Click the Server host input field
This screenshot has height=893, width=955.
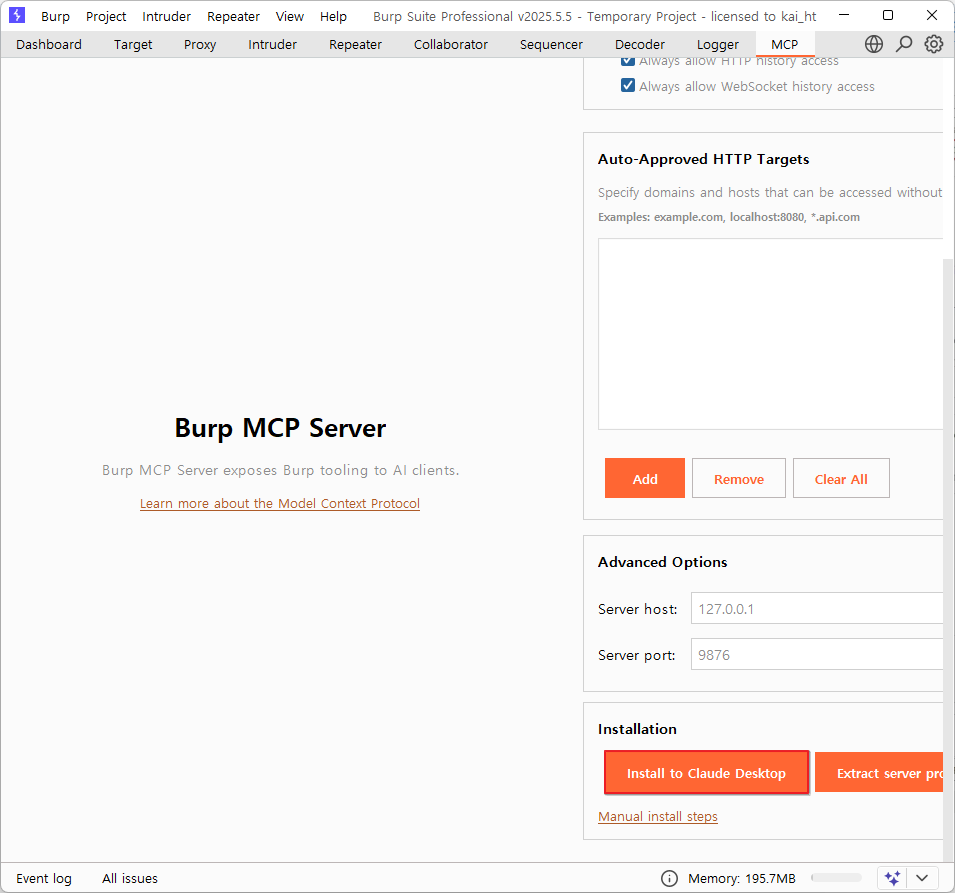[817, 608]
